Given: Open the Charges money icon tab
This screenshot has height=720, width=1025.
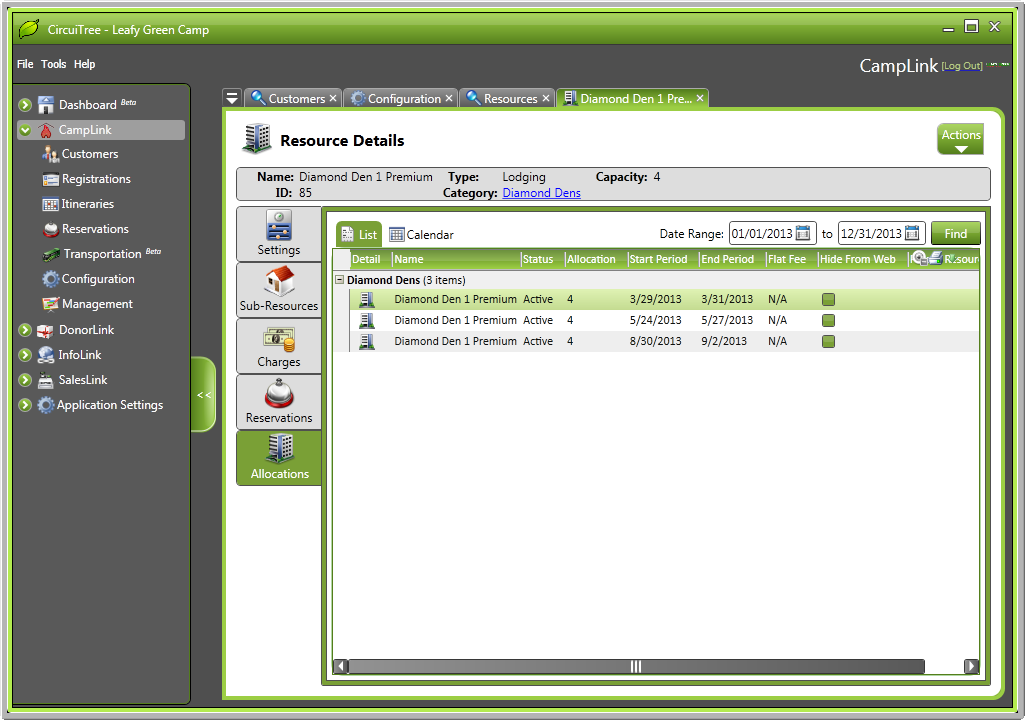Looking at the screenshot, I should point(278,338).
